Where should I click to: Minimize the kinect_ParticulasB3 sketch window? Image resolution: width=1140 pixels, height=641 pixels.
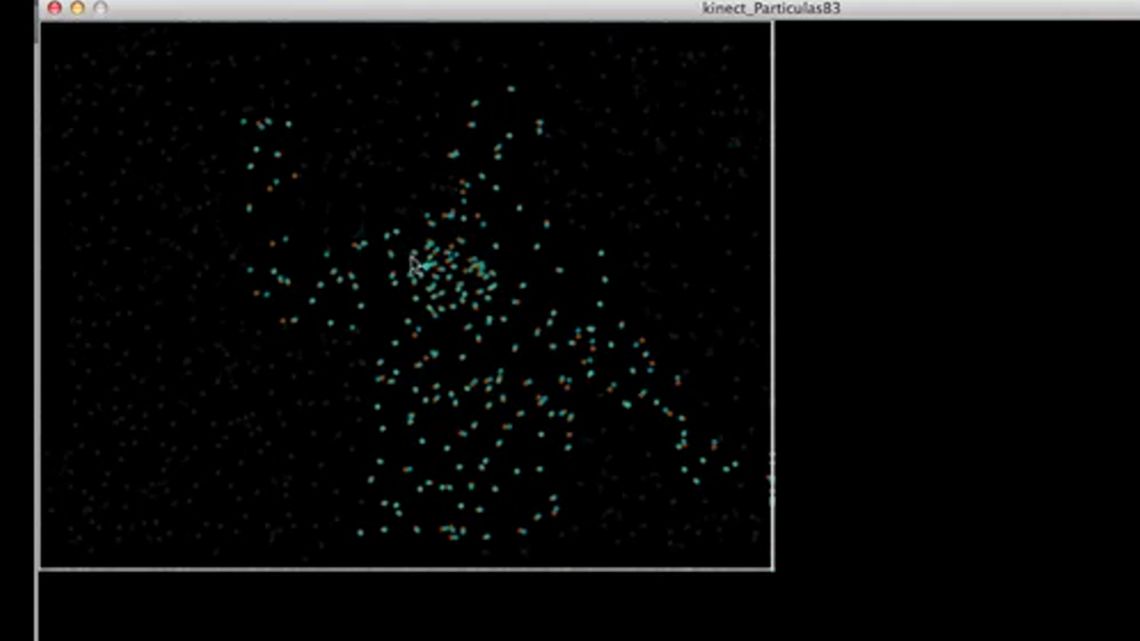tap(78, 8)
